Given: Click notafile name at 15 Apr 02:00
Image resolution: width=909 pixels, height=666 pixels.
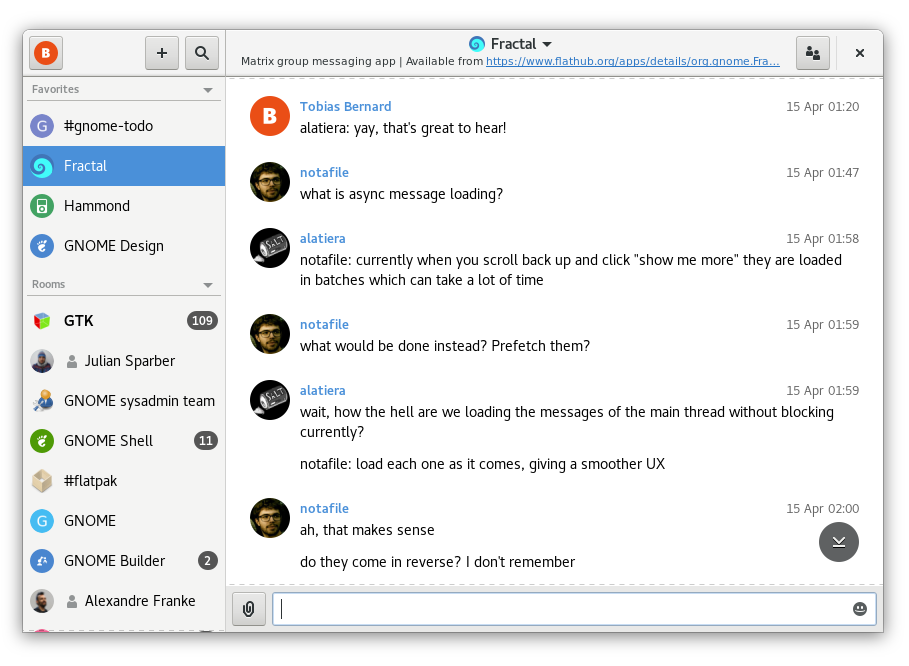Looking at the screenshot, I should click(324, 509).
